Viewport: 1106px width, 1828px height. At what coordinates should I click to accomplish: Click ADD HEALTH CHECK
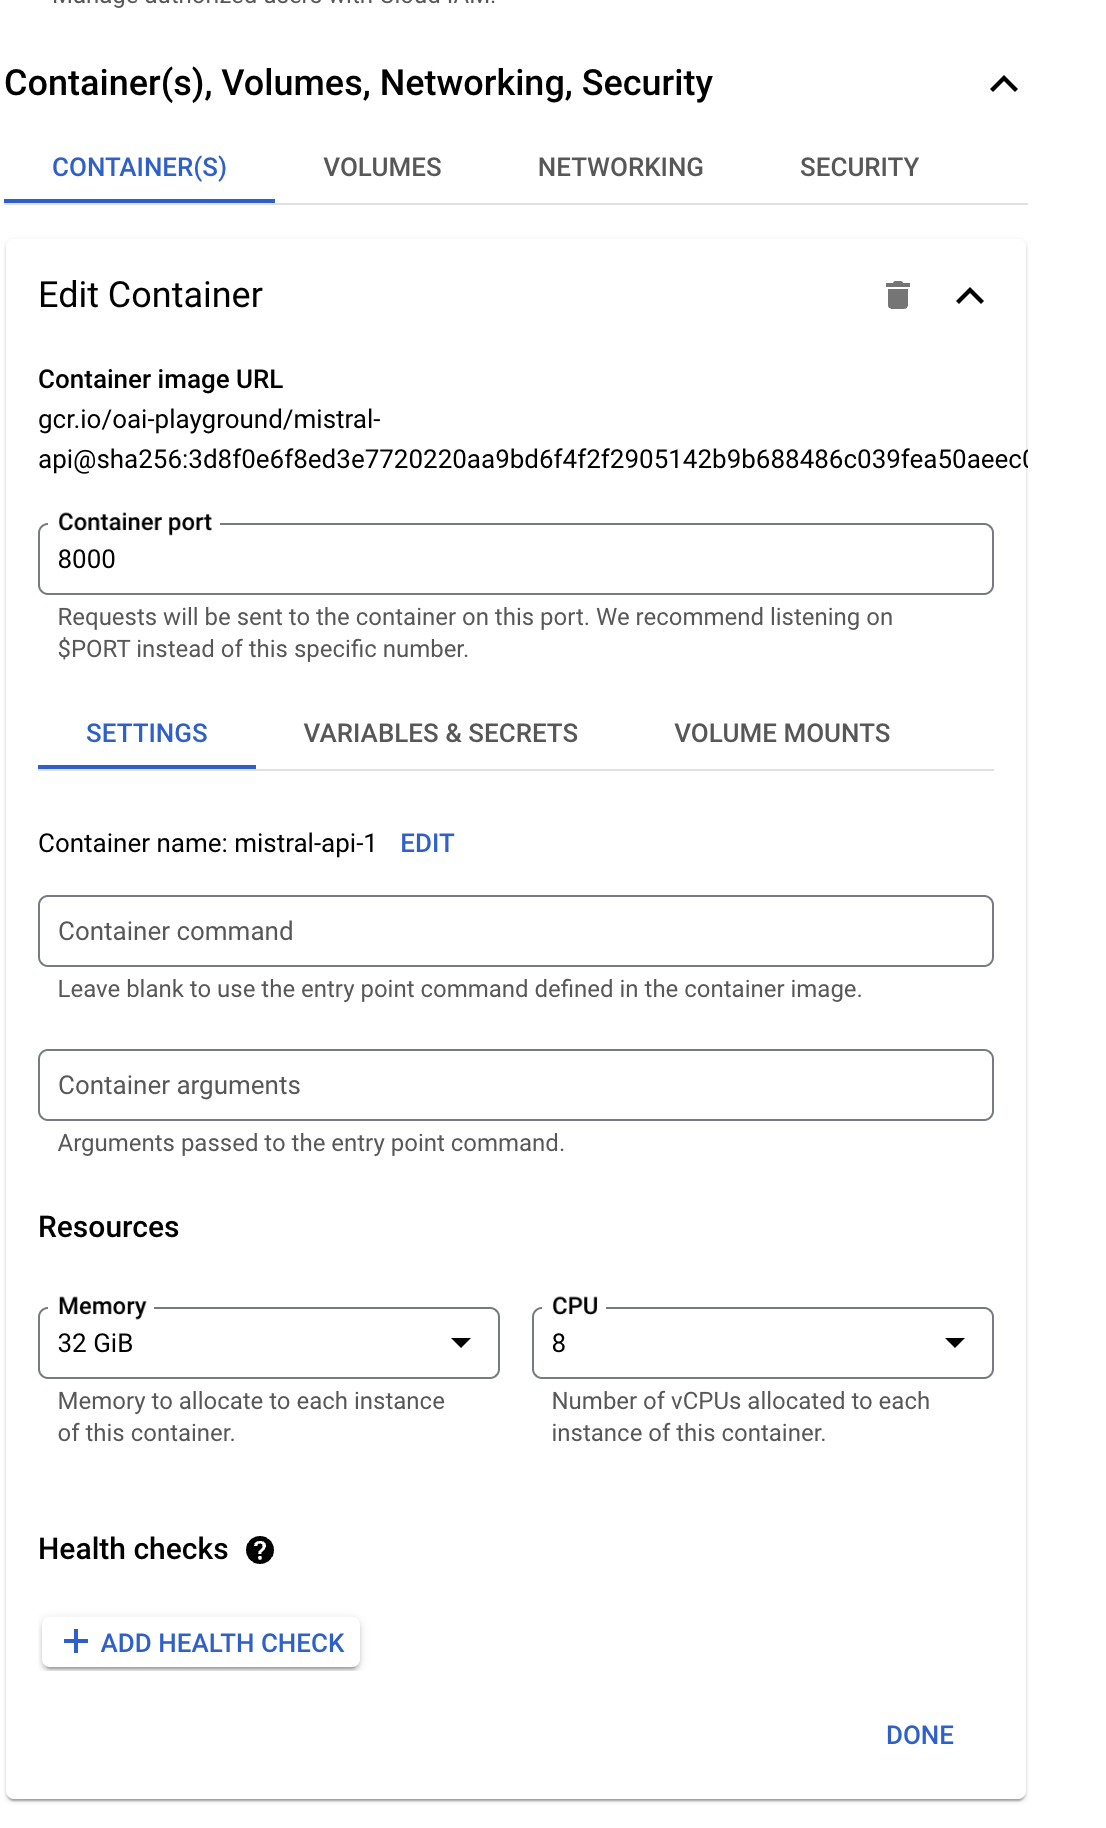coord(199,1641)
